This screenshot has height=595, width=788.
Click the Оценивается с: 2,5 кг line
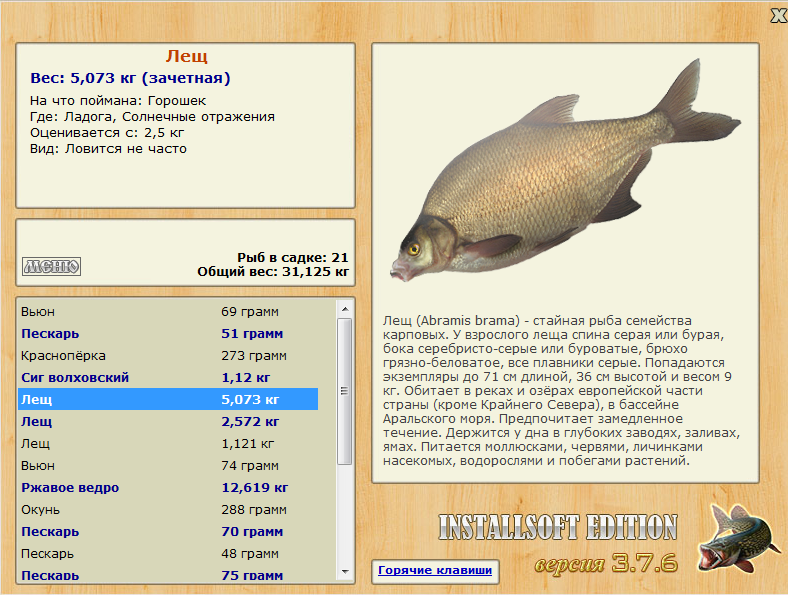click(x=107, y=133)
